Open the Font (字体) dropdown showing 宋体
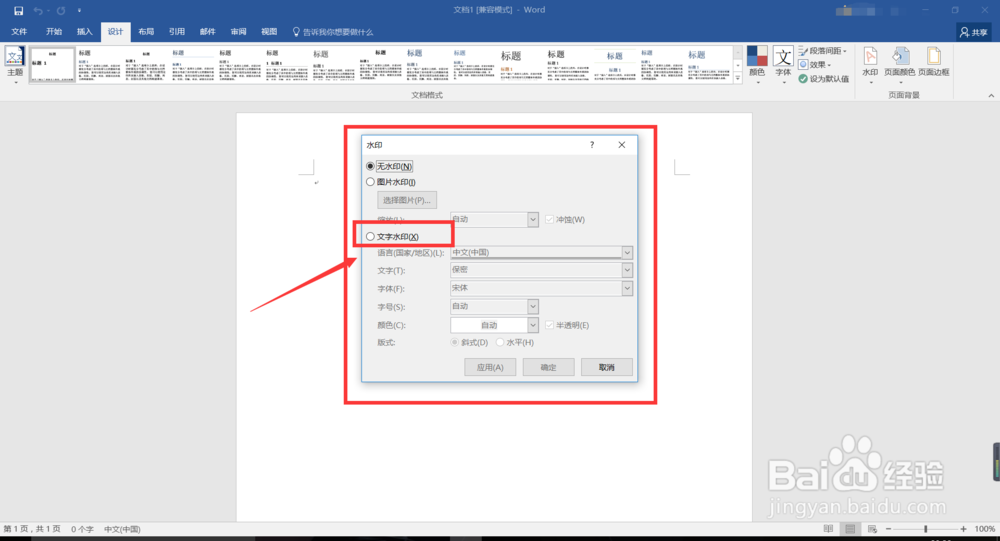The width and height of the screenshot is (1000, 541). tap(628, 288)
